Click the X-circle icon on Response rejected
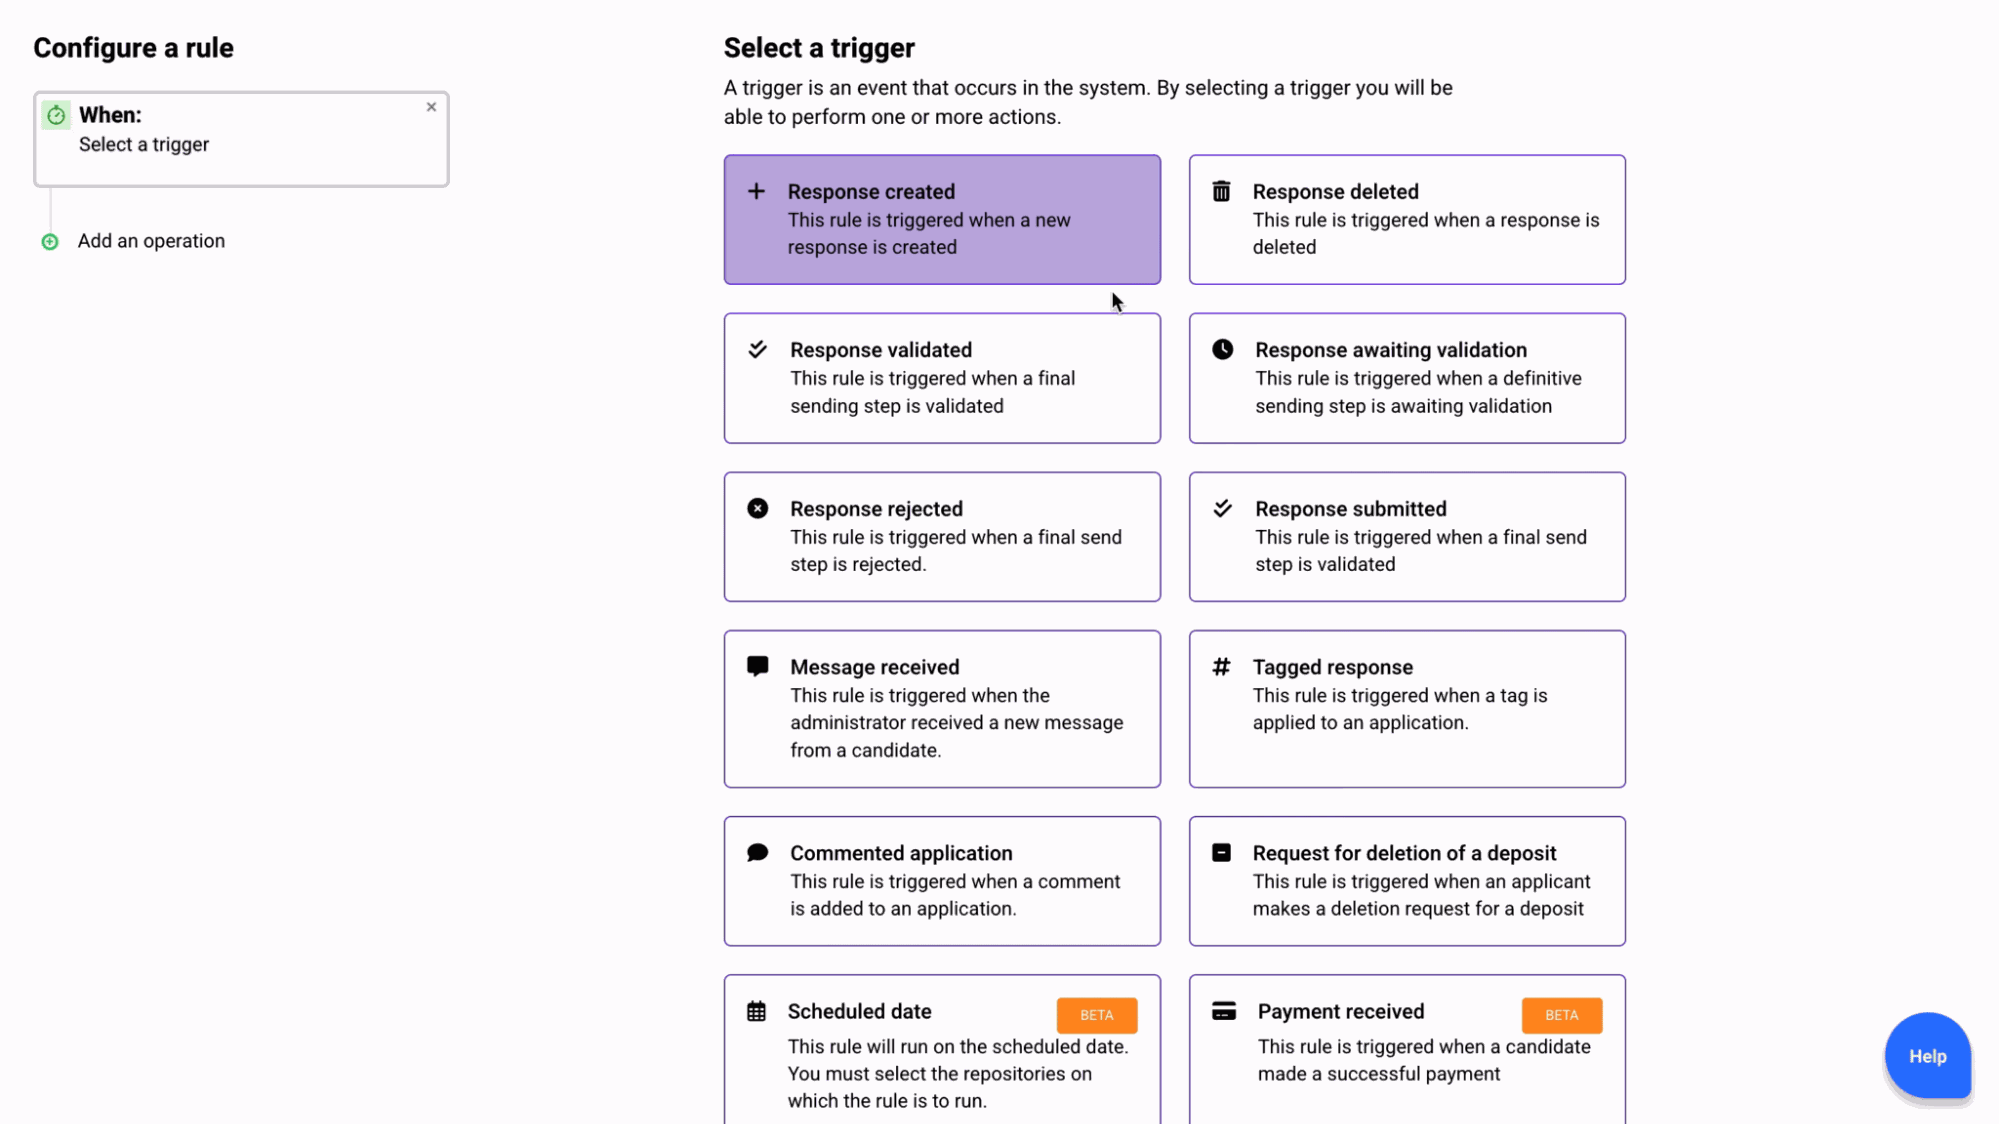The height and width of the screenshot is (1125, 1999). pos(757,508)
